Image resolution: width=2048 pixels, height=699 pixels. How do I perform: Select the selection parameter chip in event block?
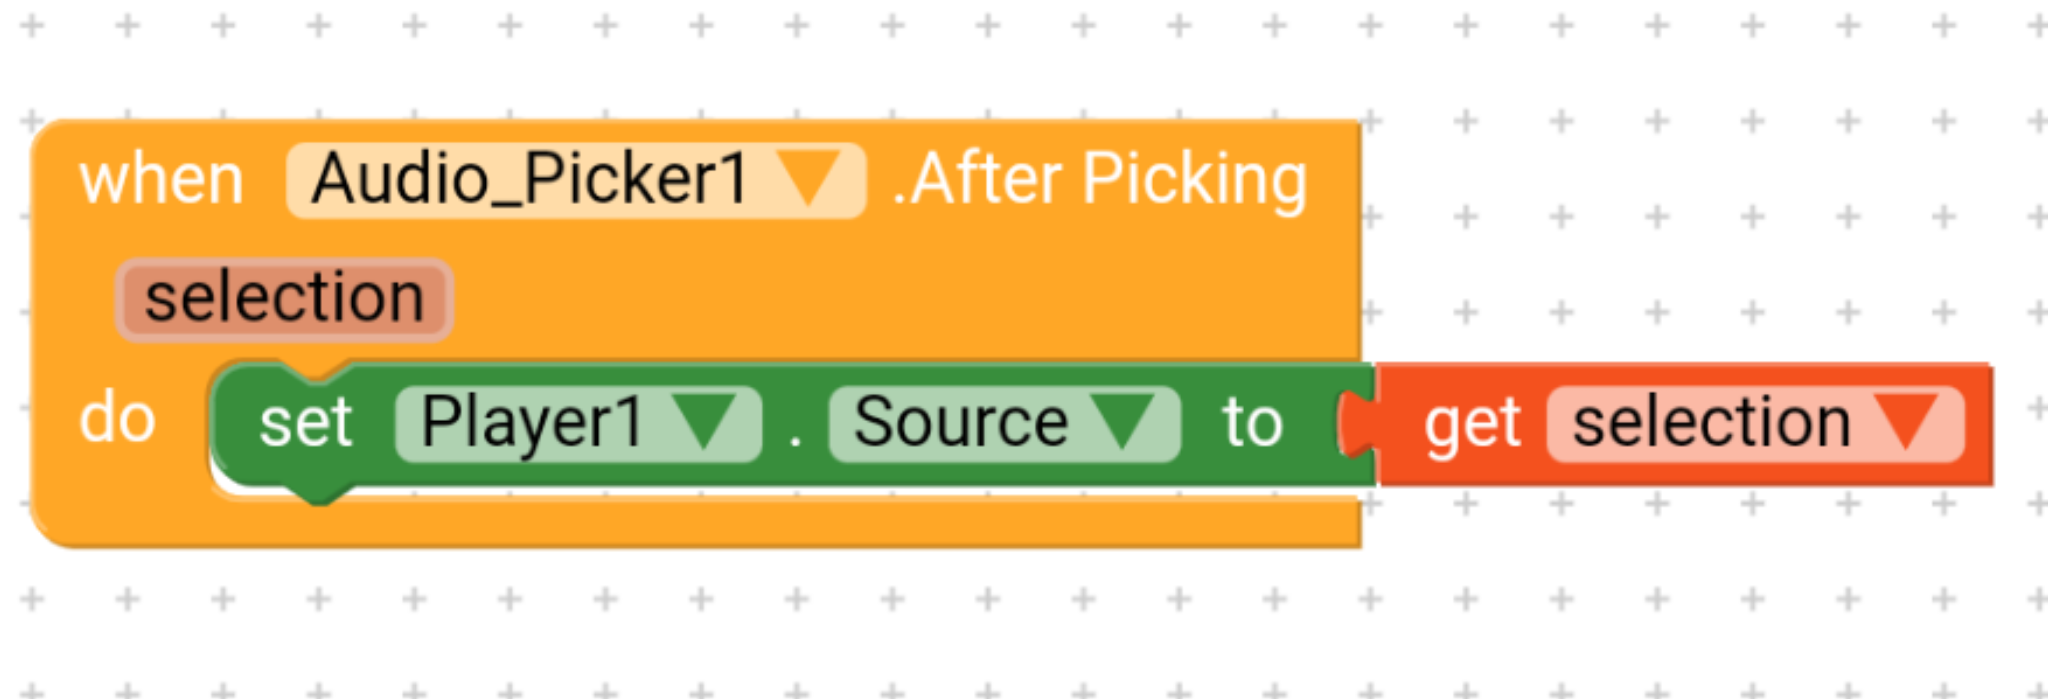tap(285, 299)
